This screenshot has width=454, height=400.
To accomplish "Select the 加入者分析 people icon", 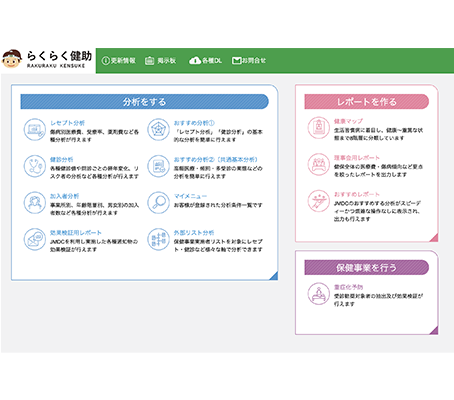I will (x=35, y=203).
